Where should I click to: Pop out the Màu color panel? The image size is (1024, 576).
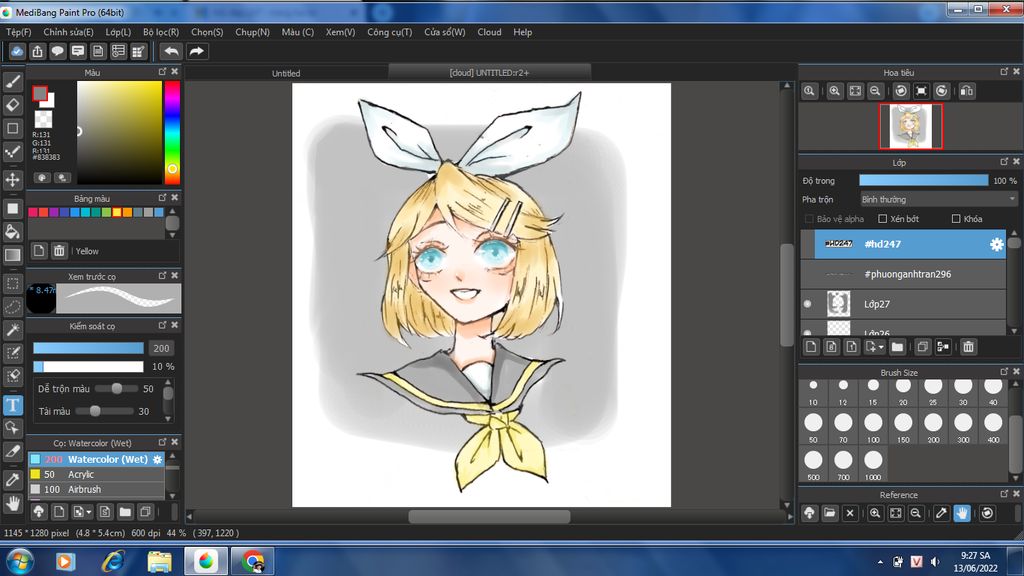[162, 71]
